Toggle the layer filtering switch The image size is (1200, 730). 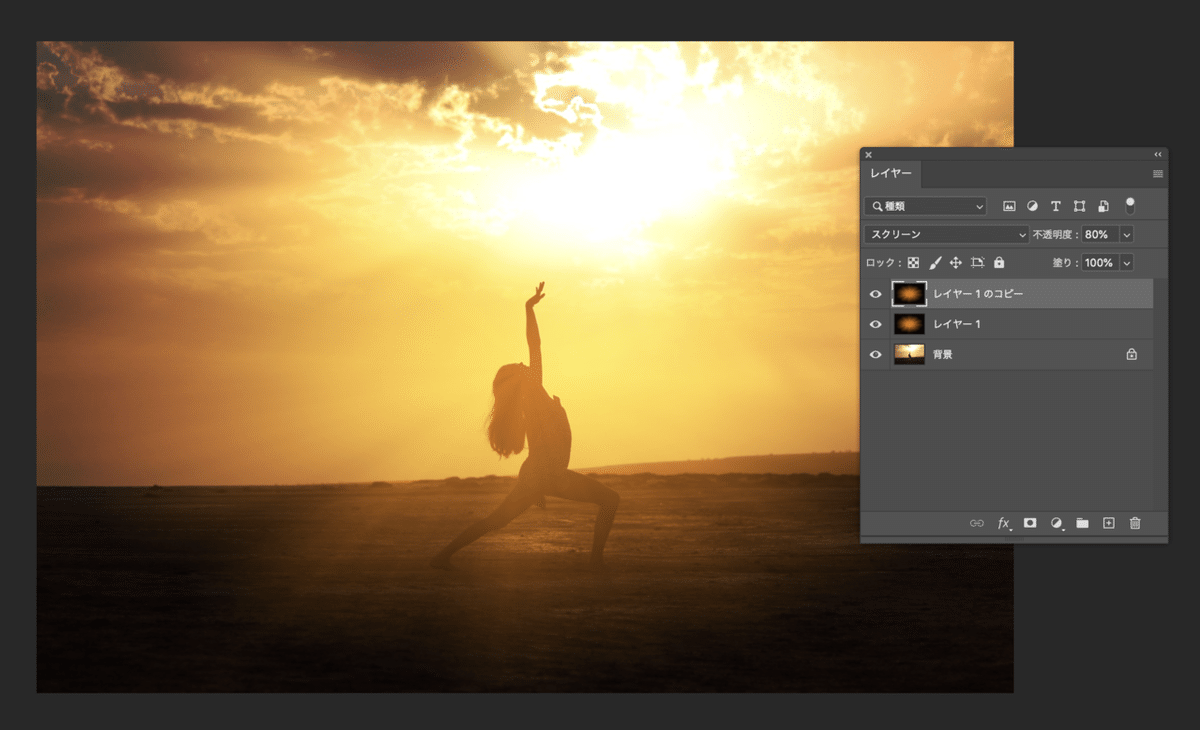[x=1130, y=205]
